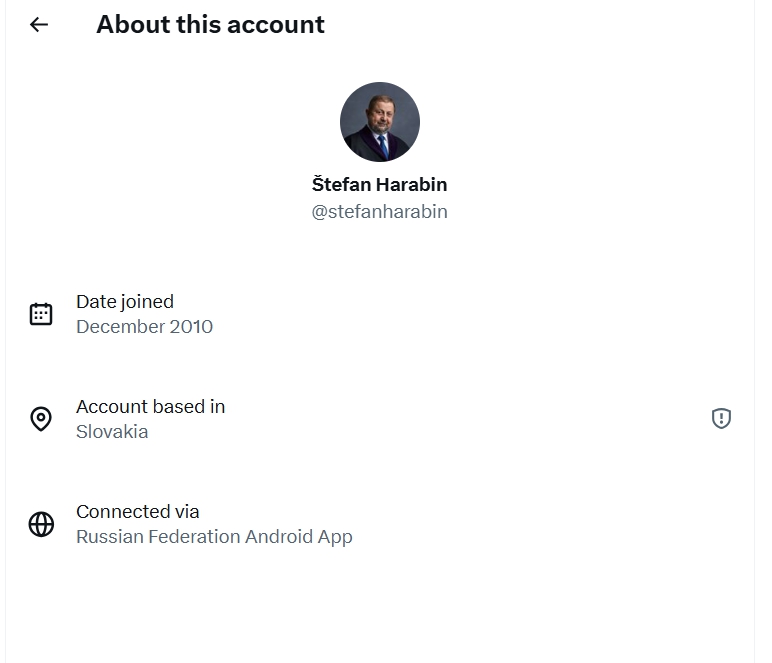Click the Slovakia country text
Screen dimensions: 772x663
pyautogui.click(x=112, y=432)
